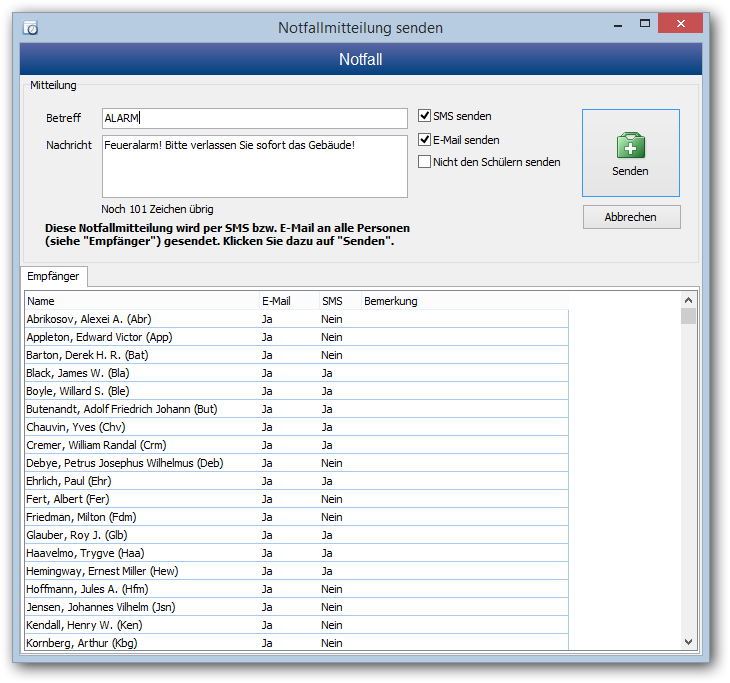Click into the Betreff field containing ALARM
The image size is (730, 683).
pos(255,119)
